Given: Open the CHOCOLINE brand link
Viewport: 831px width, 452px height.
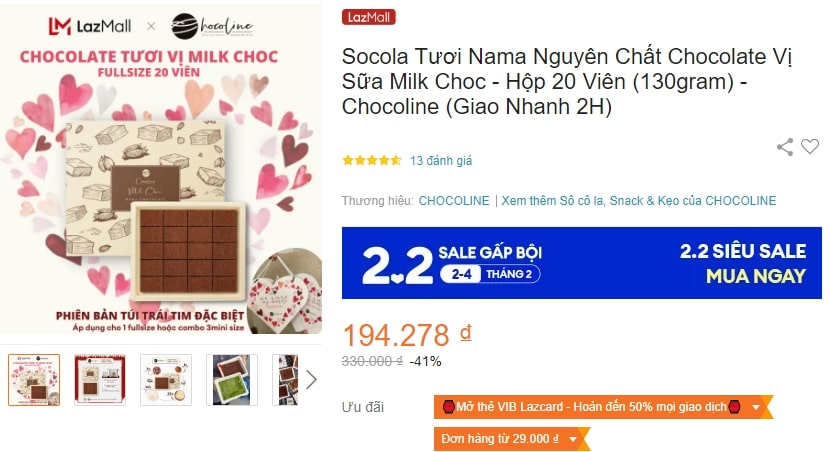Looking at the screenshot, I should [454, 201].
